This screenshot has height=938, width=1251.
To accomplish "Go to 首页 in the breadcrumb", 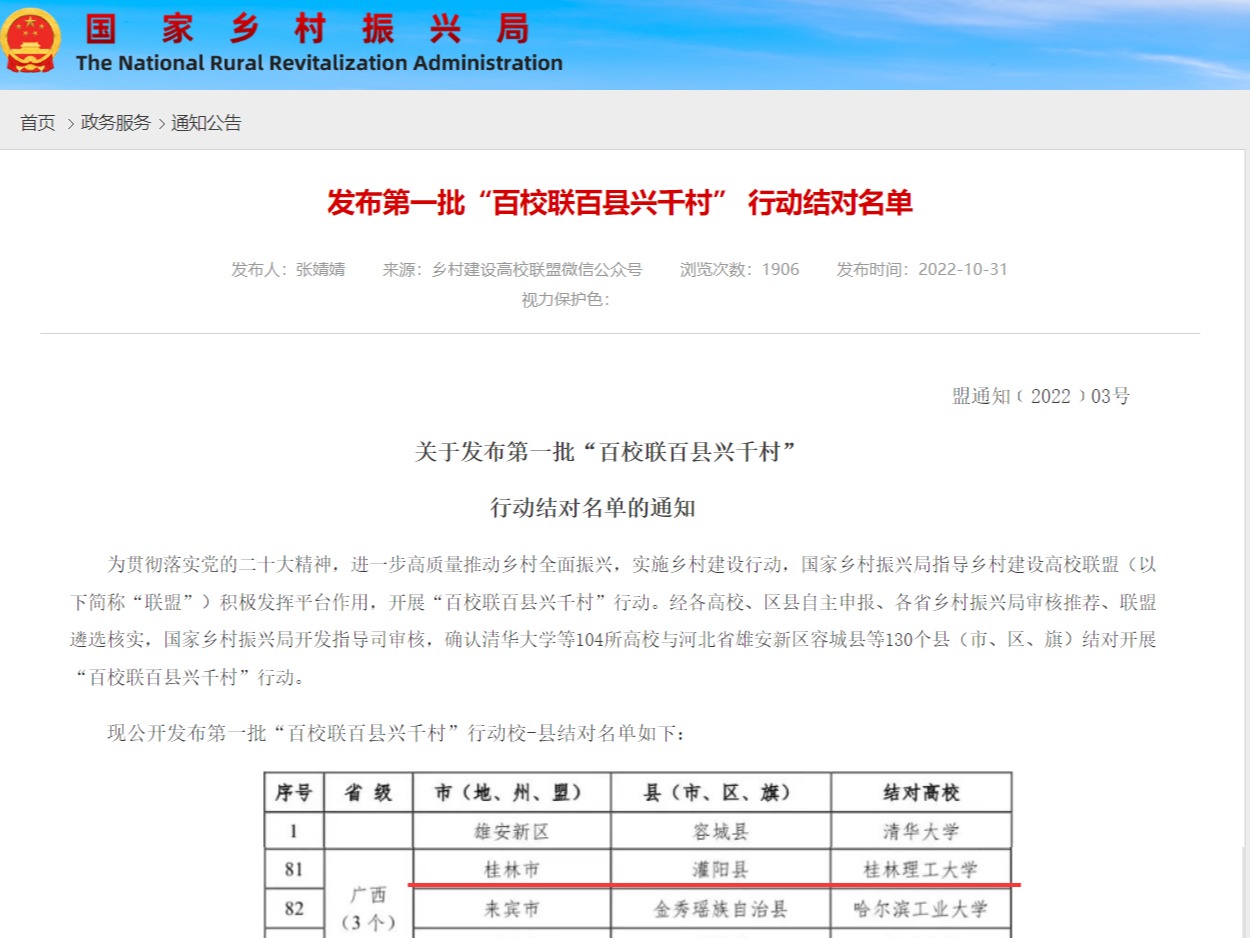I will pyautogui.click(x=38, y=123).
